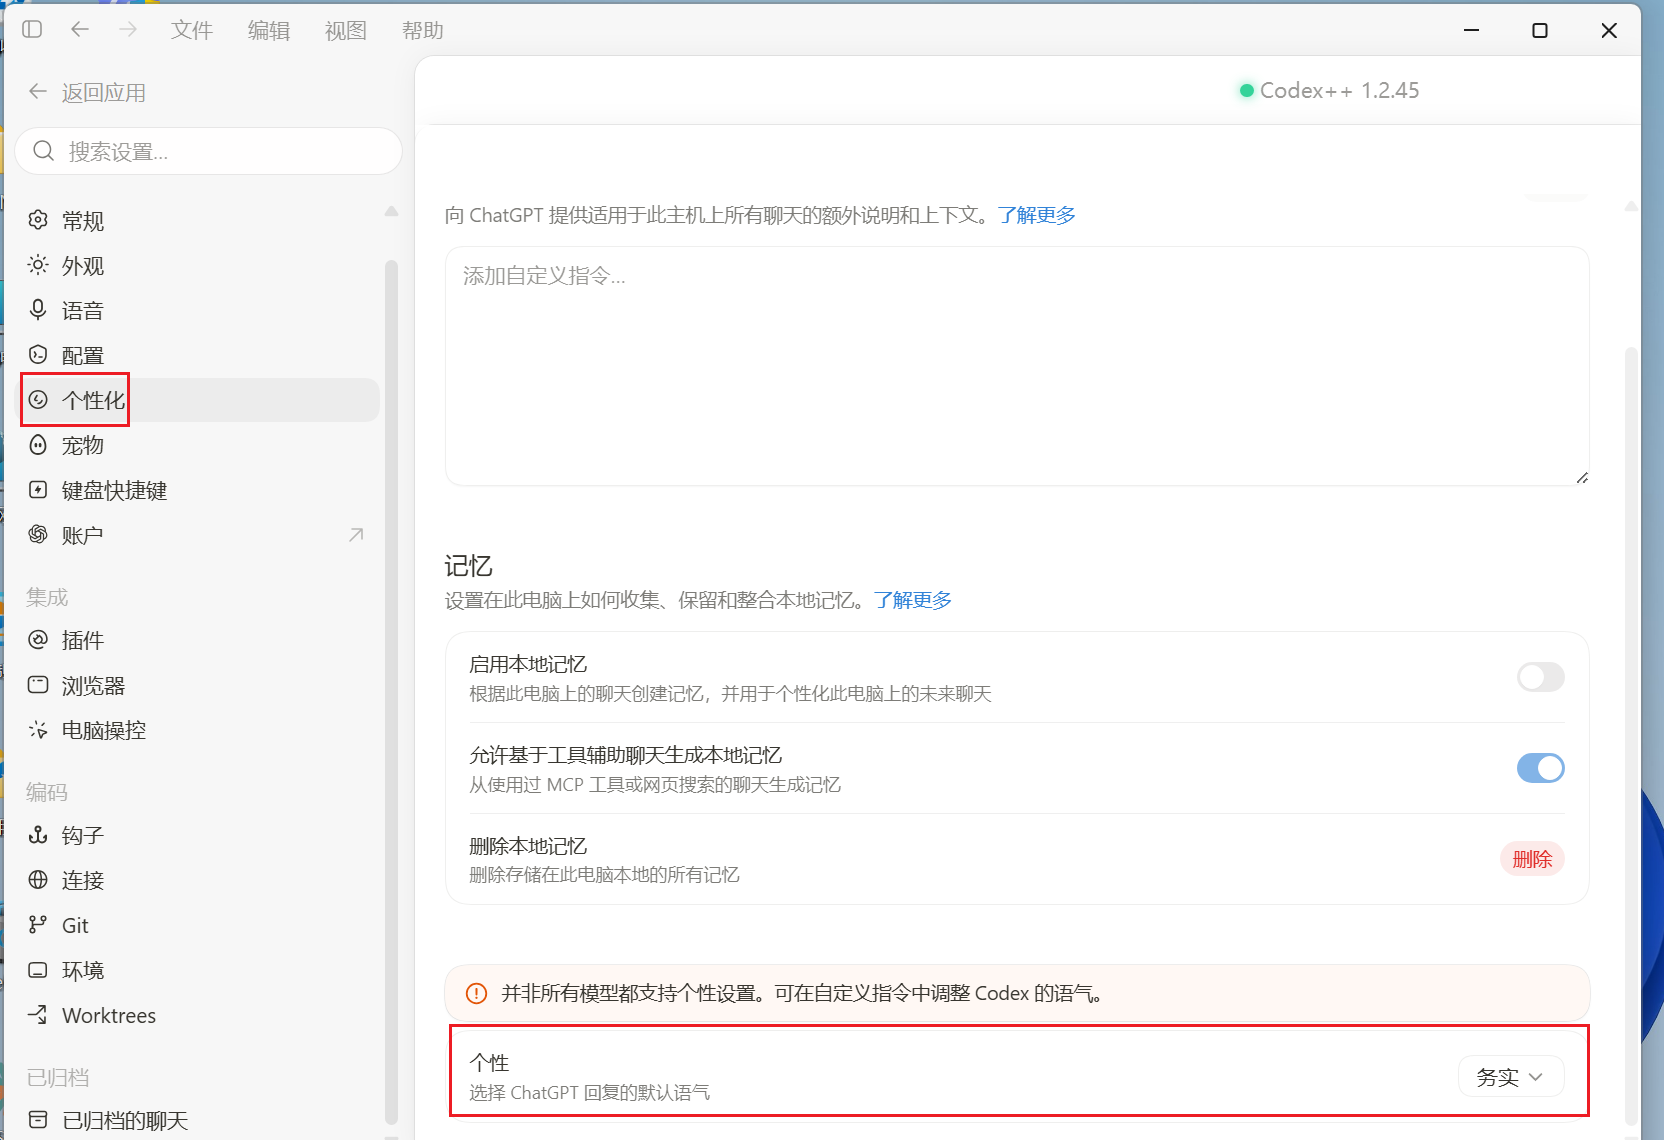The width and height of the screenshot is (1664, 1140).
Task: Click the 账户 OpenAI logo icon
Action: point(38,535)
